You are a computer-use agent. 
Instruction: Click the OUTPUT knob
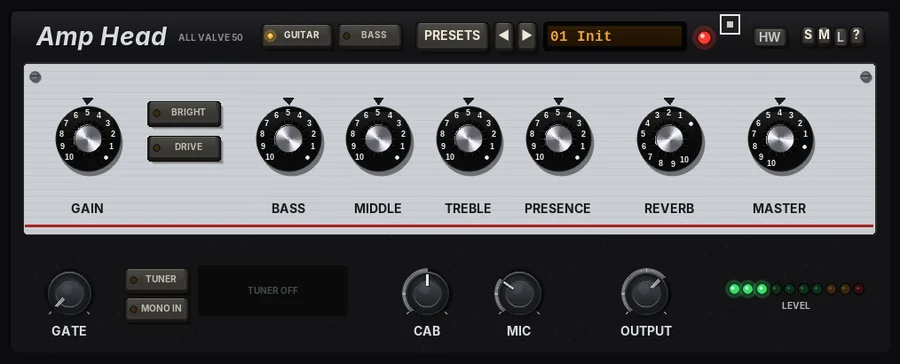645,292
